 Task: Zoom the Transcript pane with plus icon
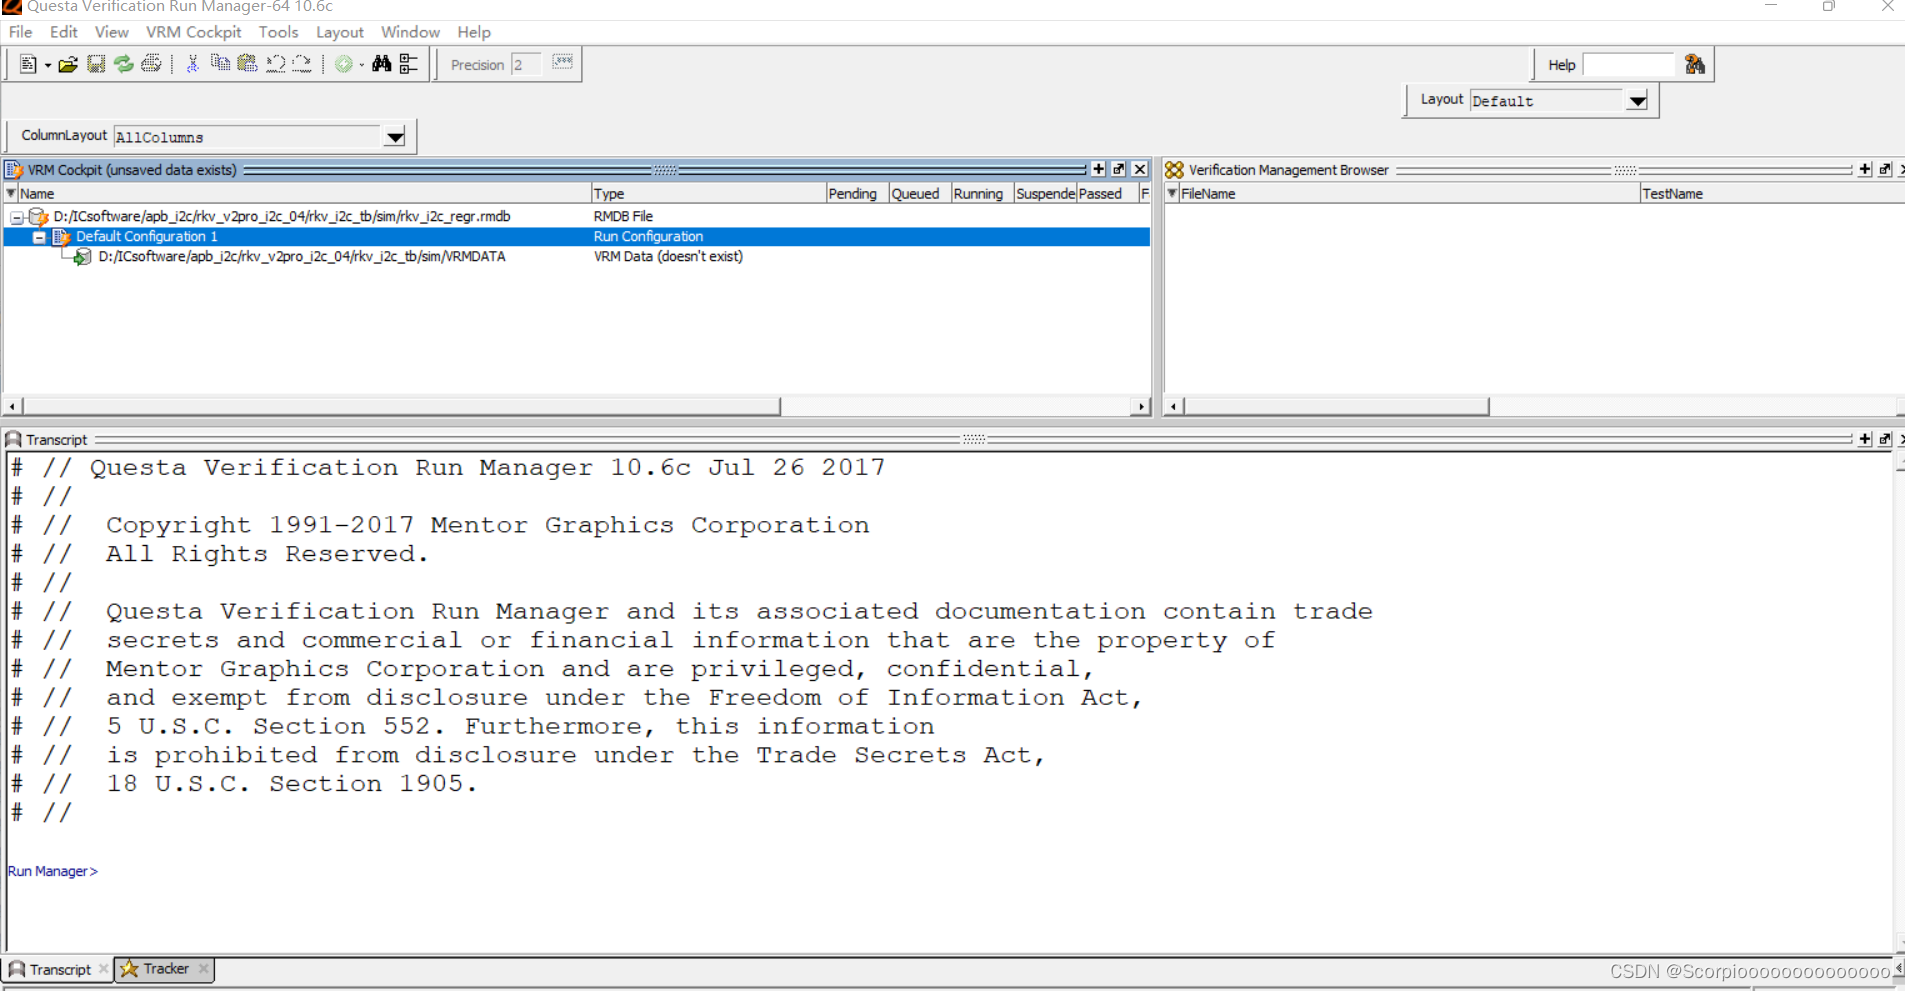(x=1865, y=439)
